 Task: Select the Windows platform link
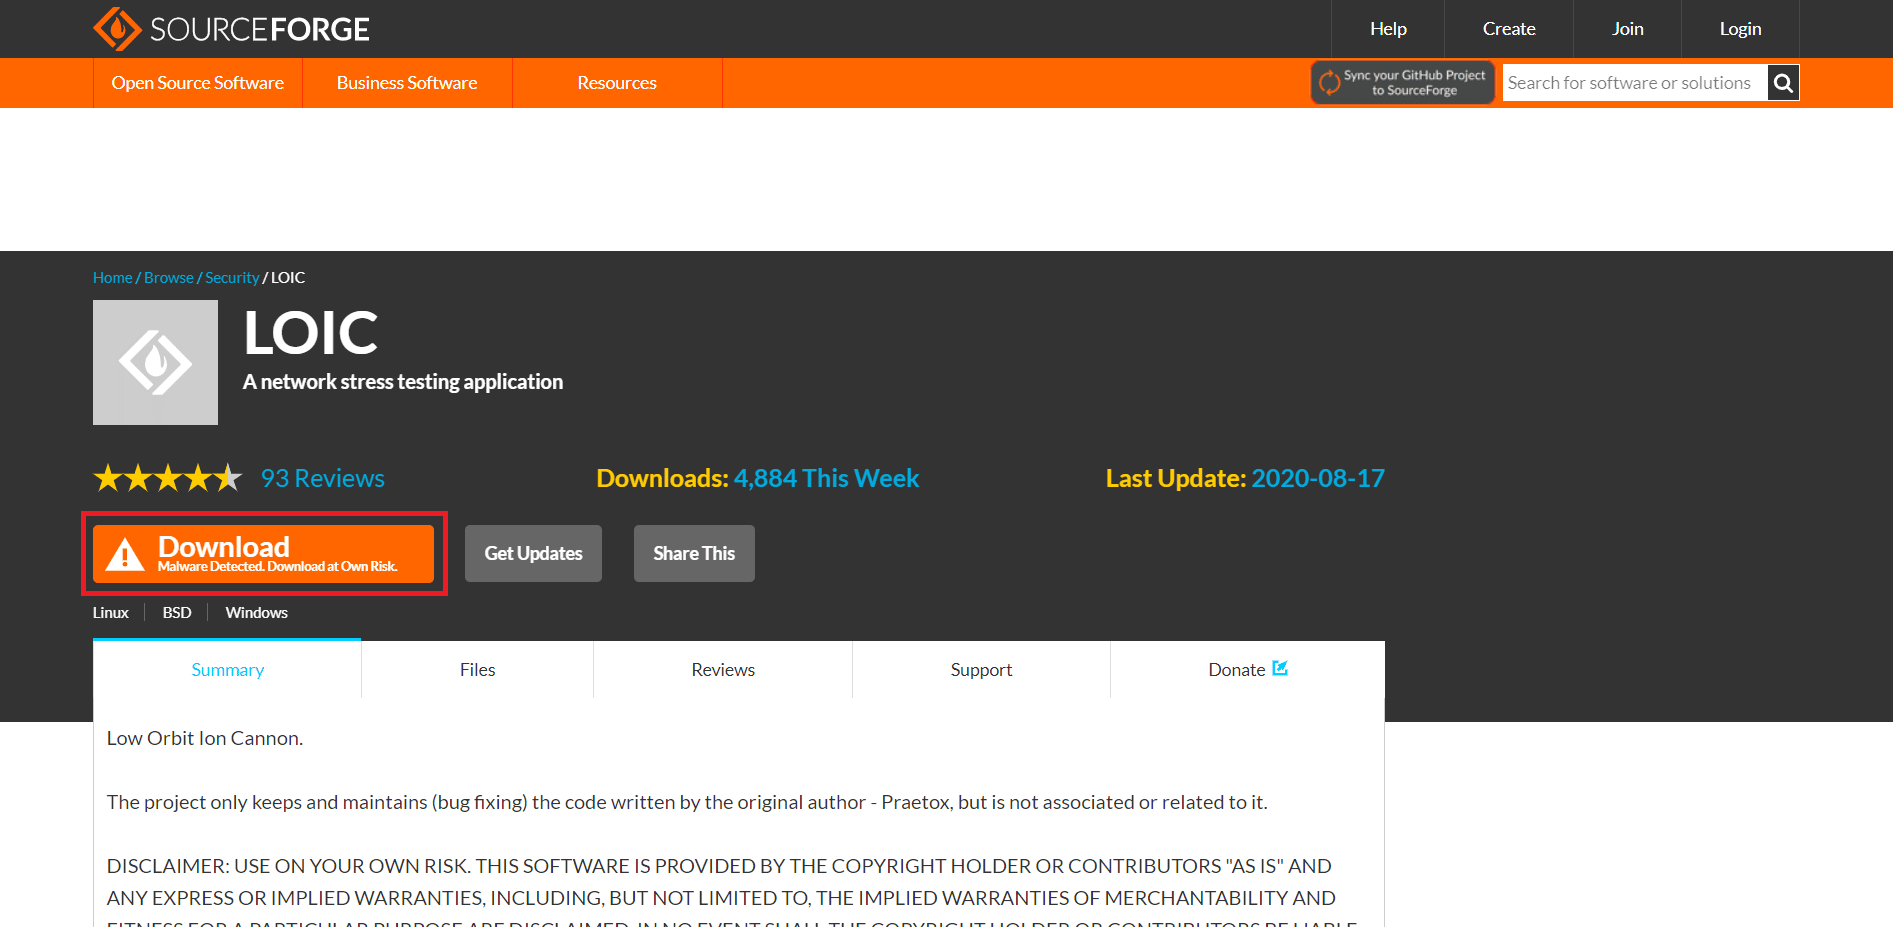pos(257,613)
